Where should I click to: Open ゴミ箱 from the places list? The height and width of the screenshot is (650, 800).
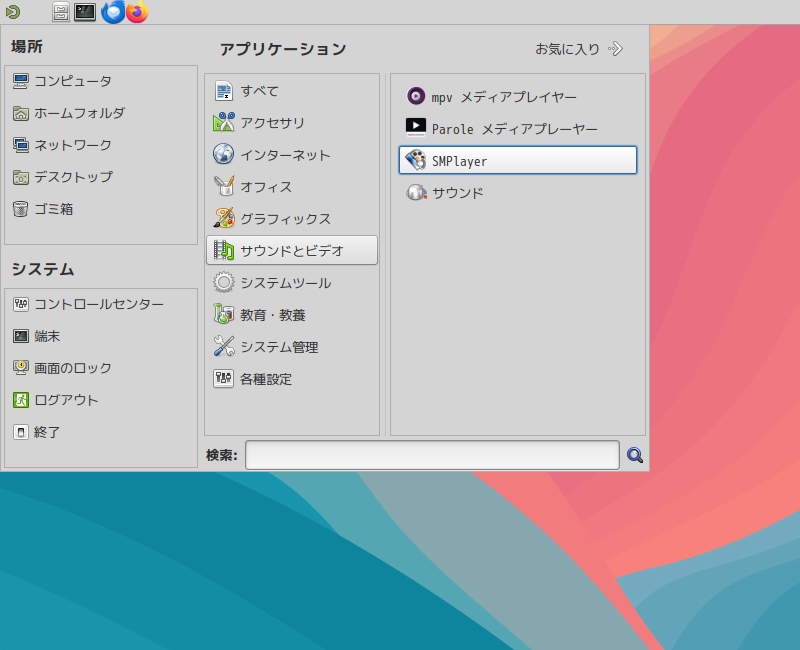(x=54, y=209)
